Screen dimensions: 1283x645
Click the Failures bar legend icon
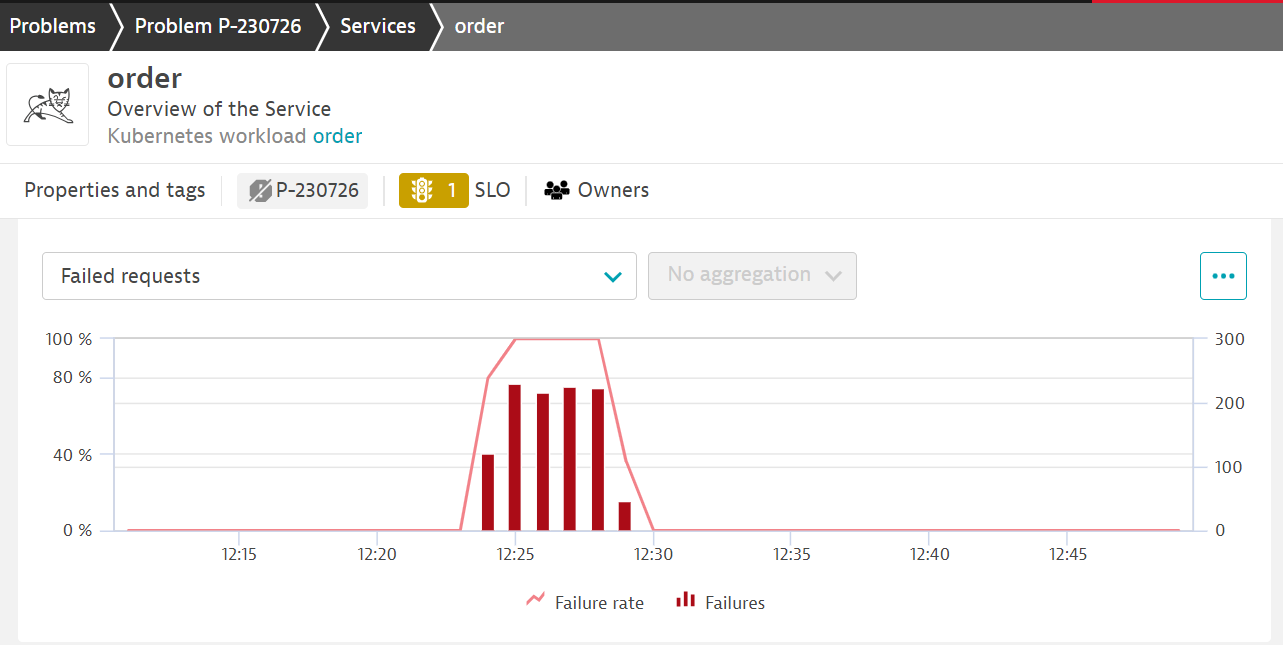point(685,601)
